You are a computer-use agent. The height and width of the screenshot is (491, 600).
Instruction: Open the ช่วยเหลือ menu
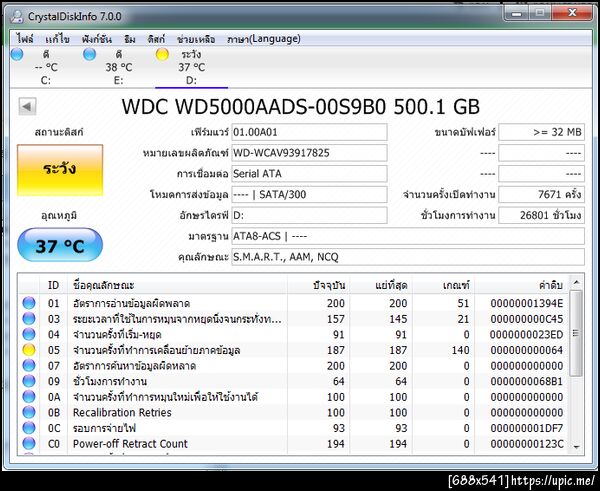(196, 39)
